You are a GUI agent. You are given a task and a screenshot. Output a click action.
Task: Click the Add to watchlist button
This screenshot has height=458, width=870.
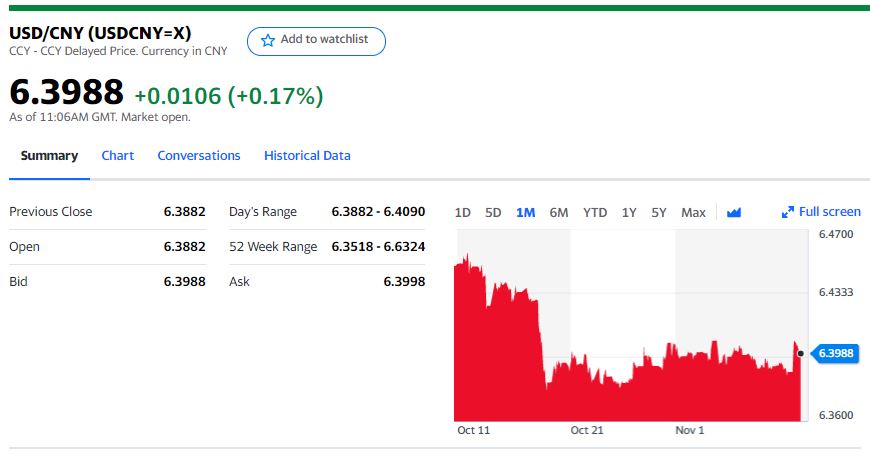pos(316,41)
